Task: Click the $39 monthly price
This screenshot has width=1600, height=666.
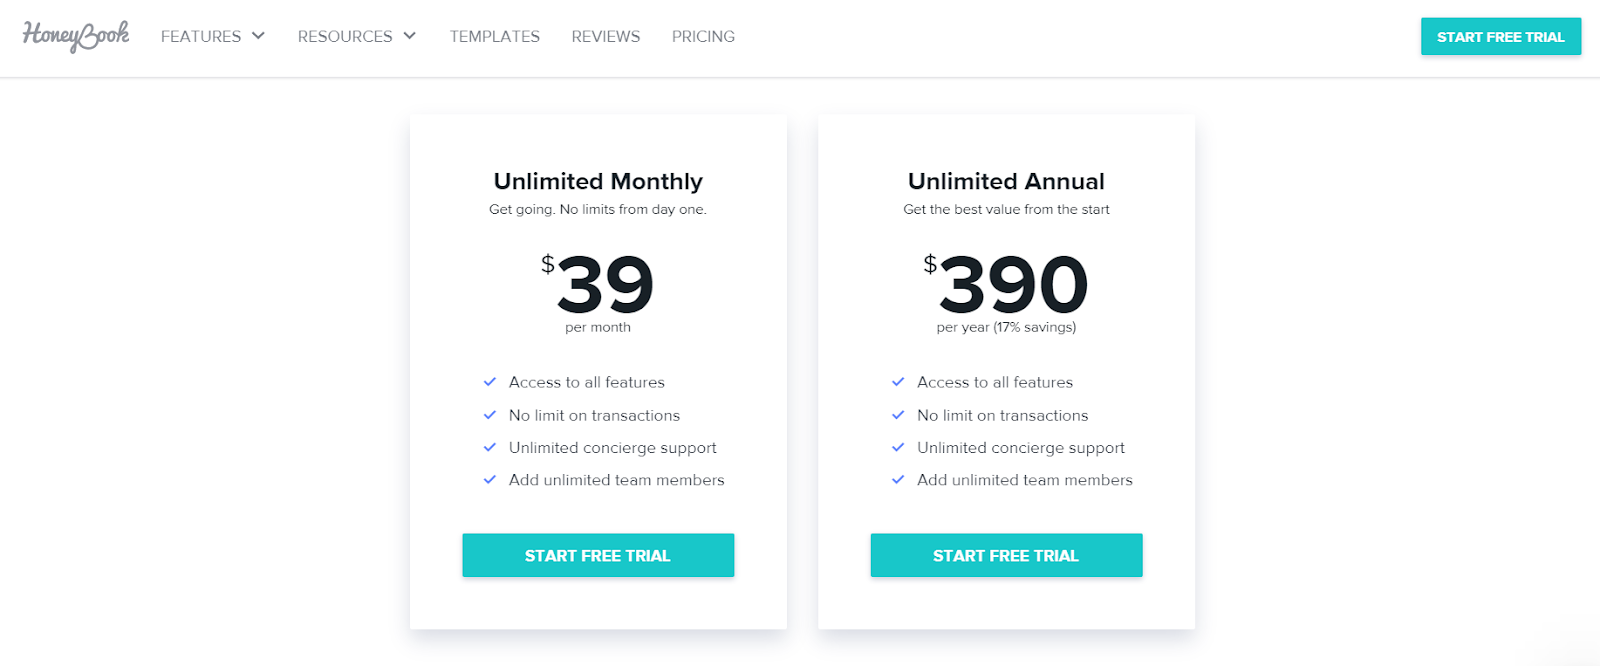Action: coord(598,284)
